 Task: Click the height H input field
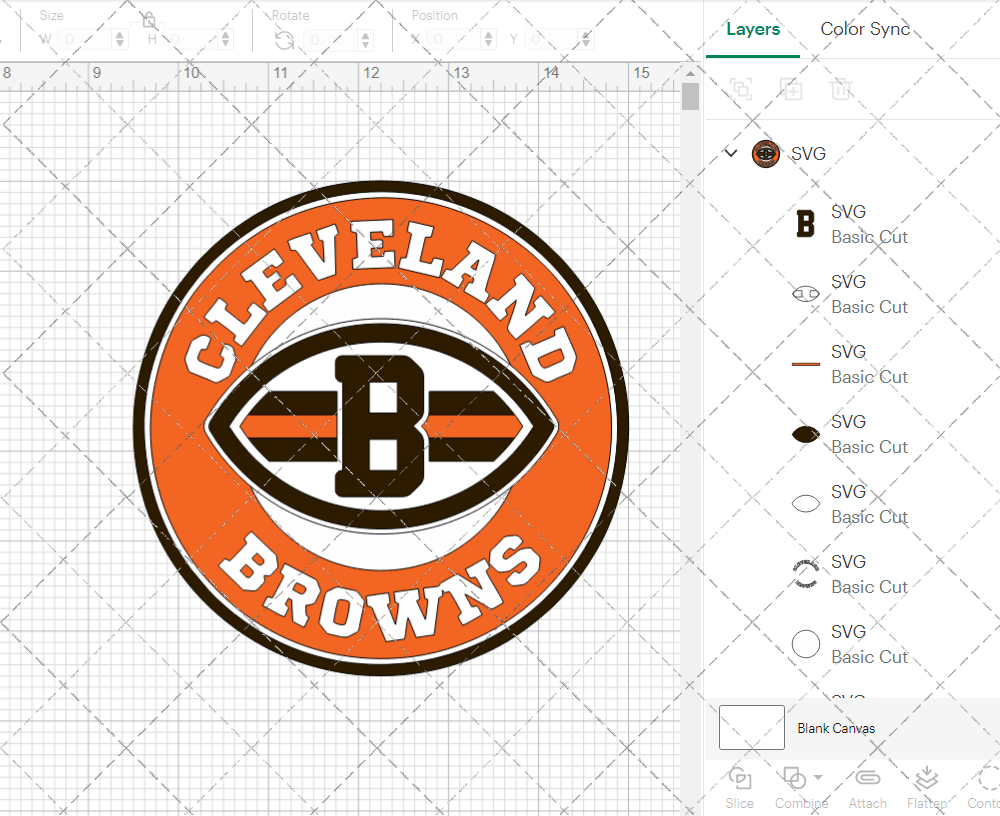(191, 40)
